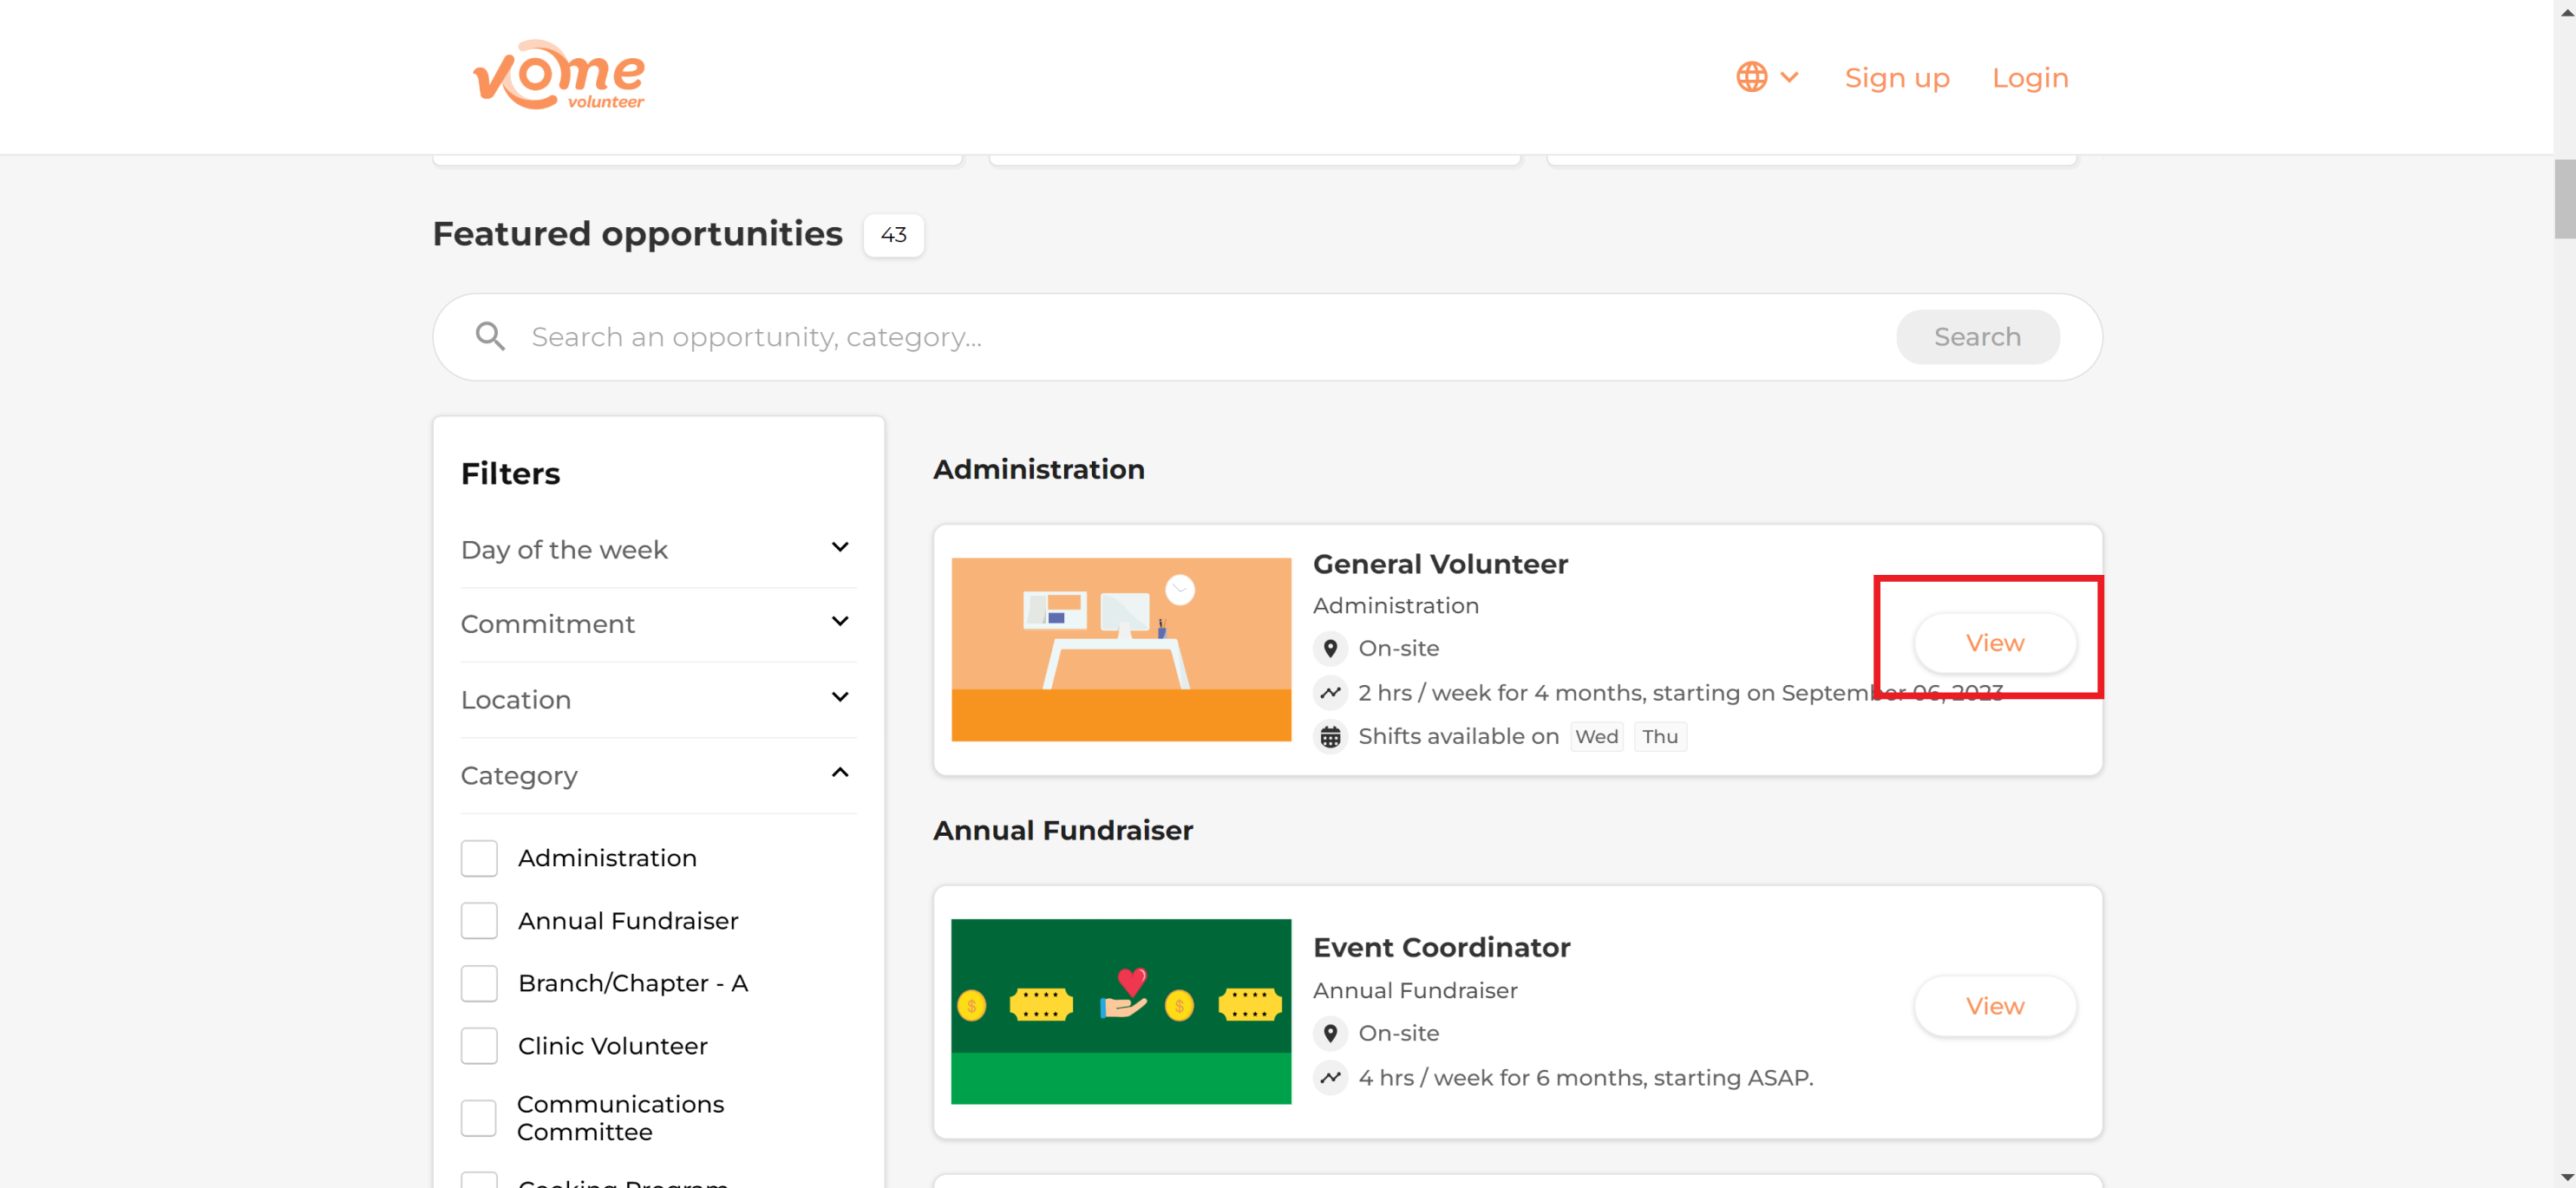Click the magnifying glass search icon
Screen dimensions: 2576x1188
coord(490,336)
